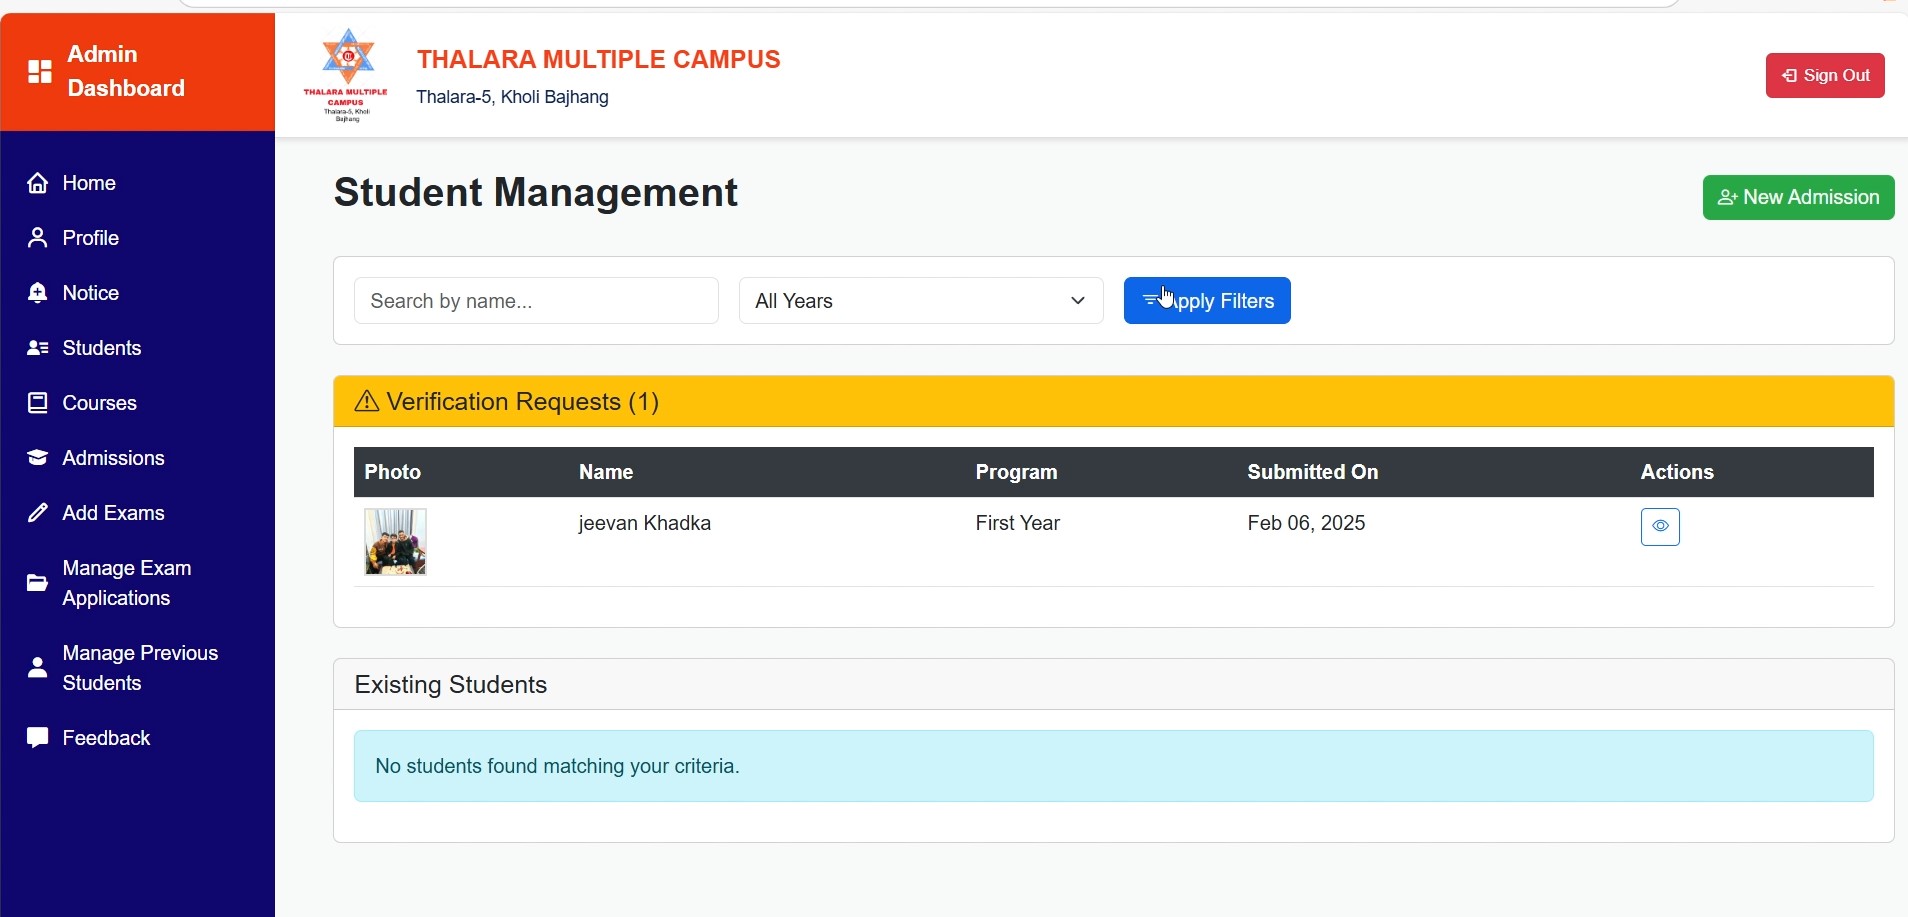Switch to the Courses section

98,402
